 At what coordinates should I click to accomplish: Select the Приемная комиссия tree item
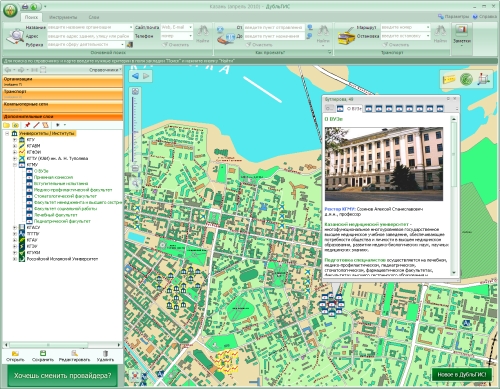(53, 177)
